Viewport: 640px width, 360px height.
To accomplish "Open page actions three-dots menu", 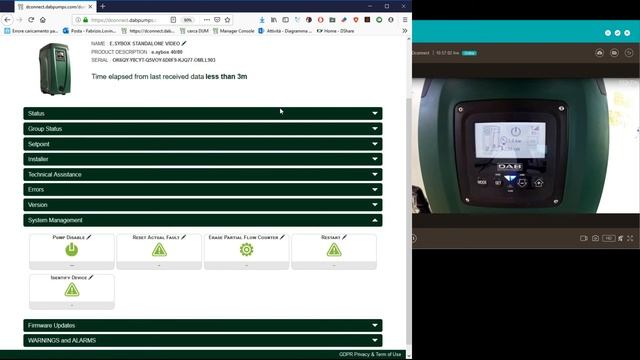I will pyautogui.click(x=207, y=20).
